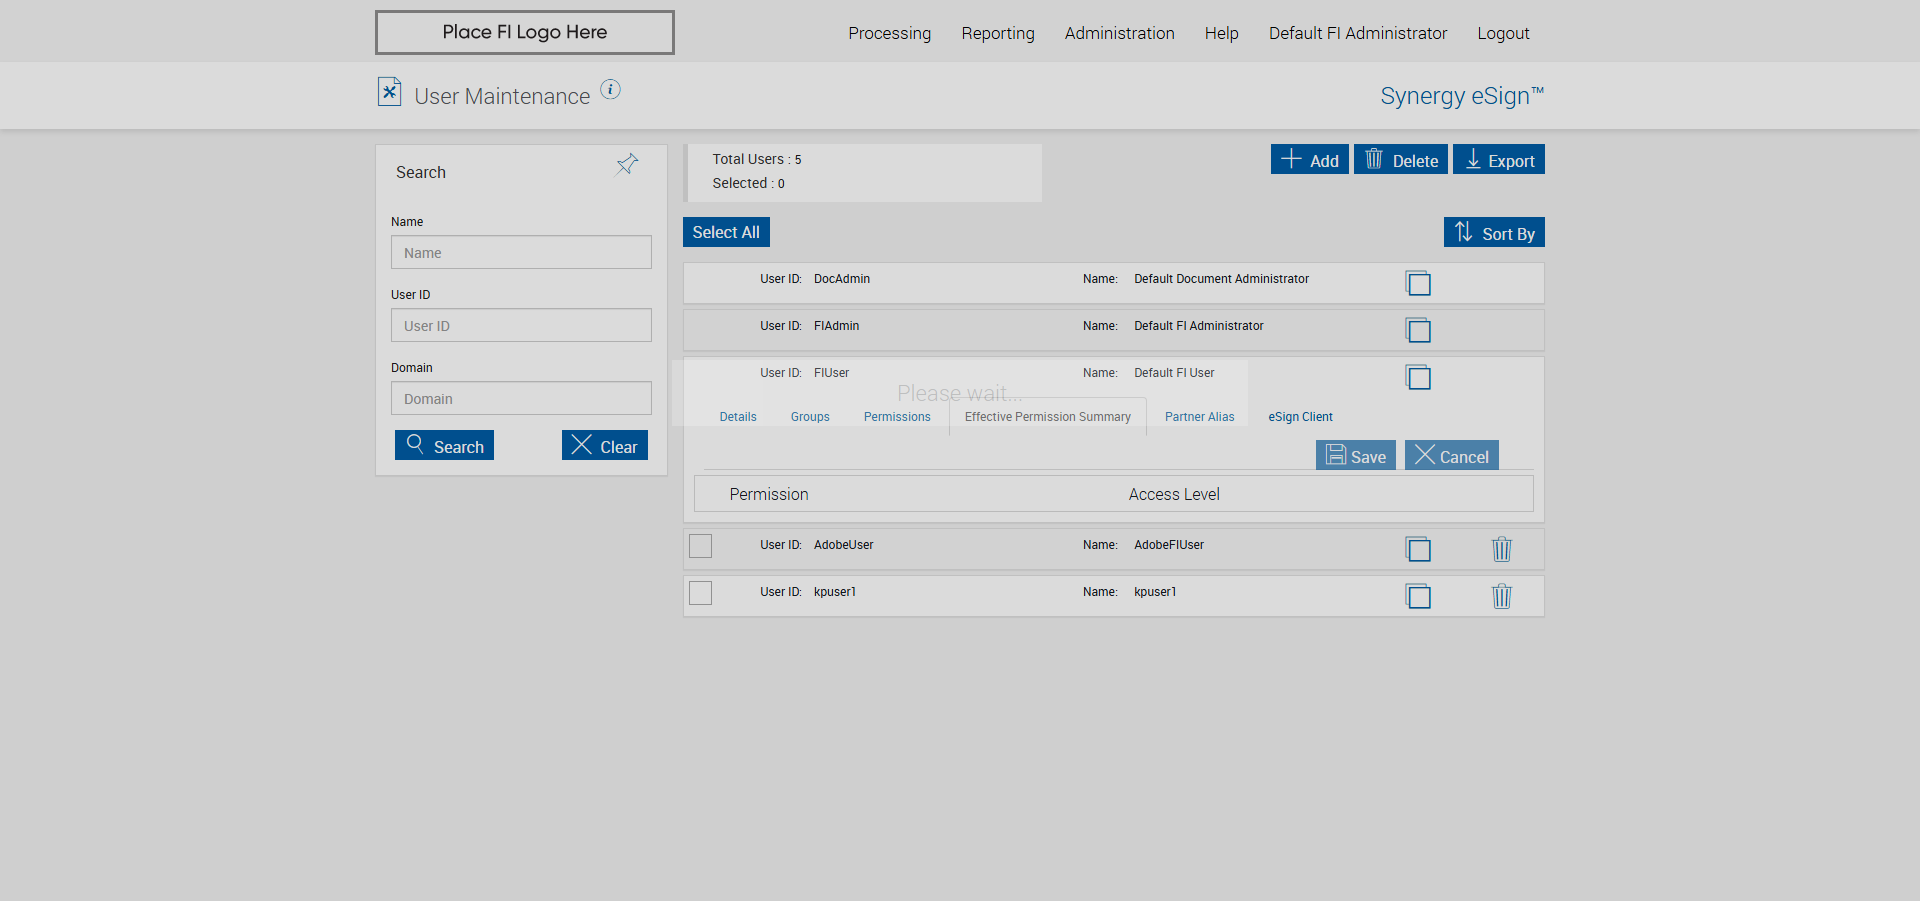1920x901 pixels.
Task: Click the kpuser1 user ID text
Action: [835, 592]
